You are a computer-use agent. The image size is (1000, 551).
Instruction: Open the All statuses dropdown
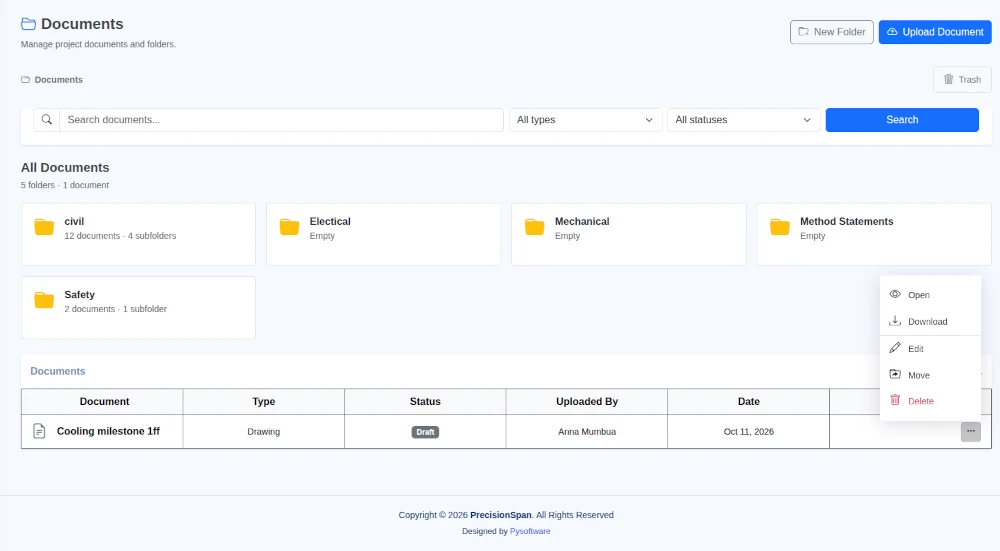tap(743, 120)
